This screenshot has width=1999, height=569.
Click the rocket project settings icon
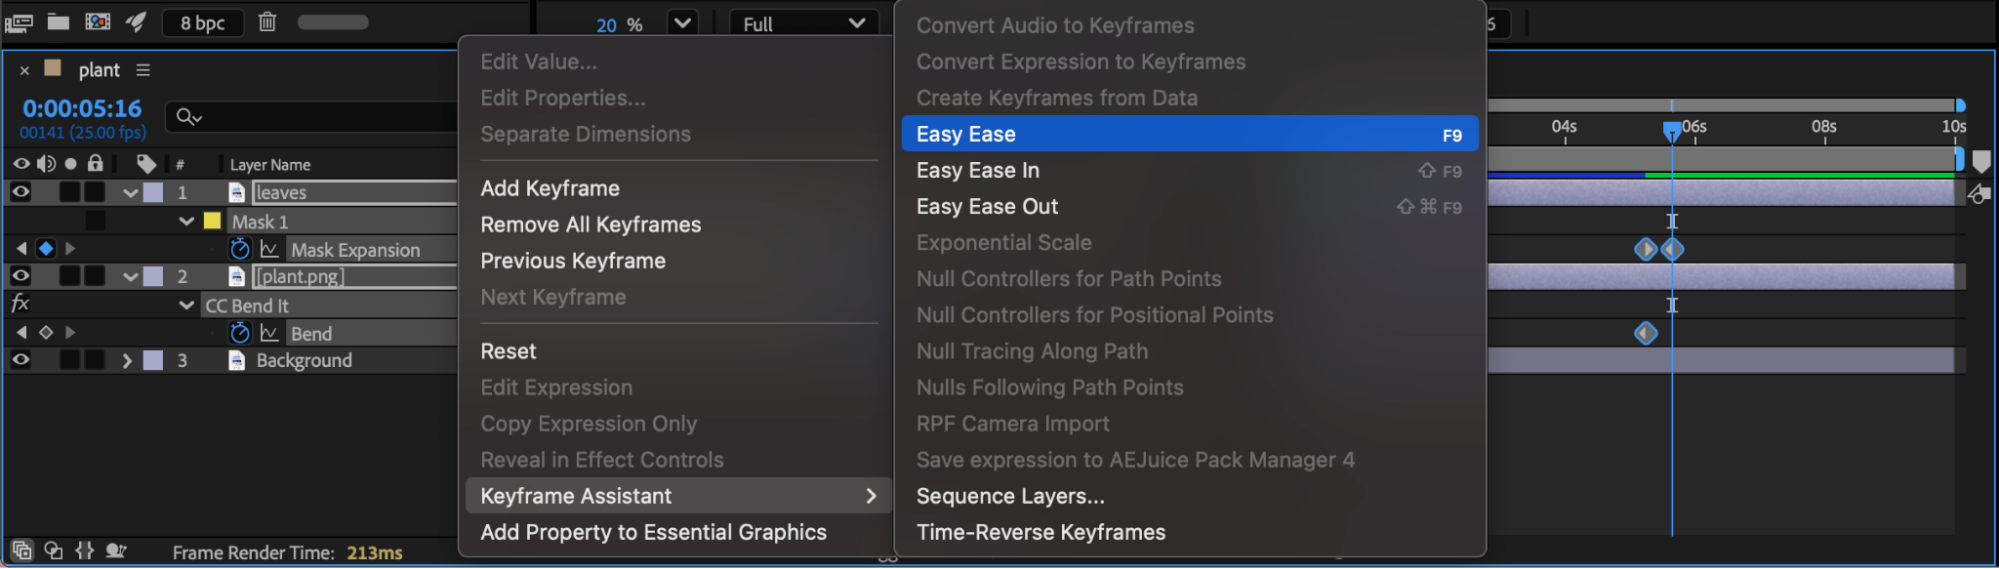(136, 22)
